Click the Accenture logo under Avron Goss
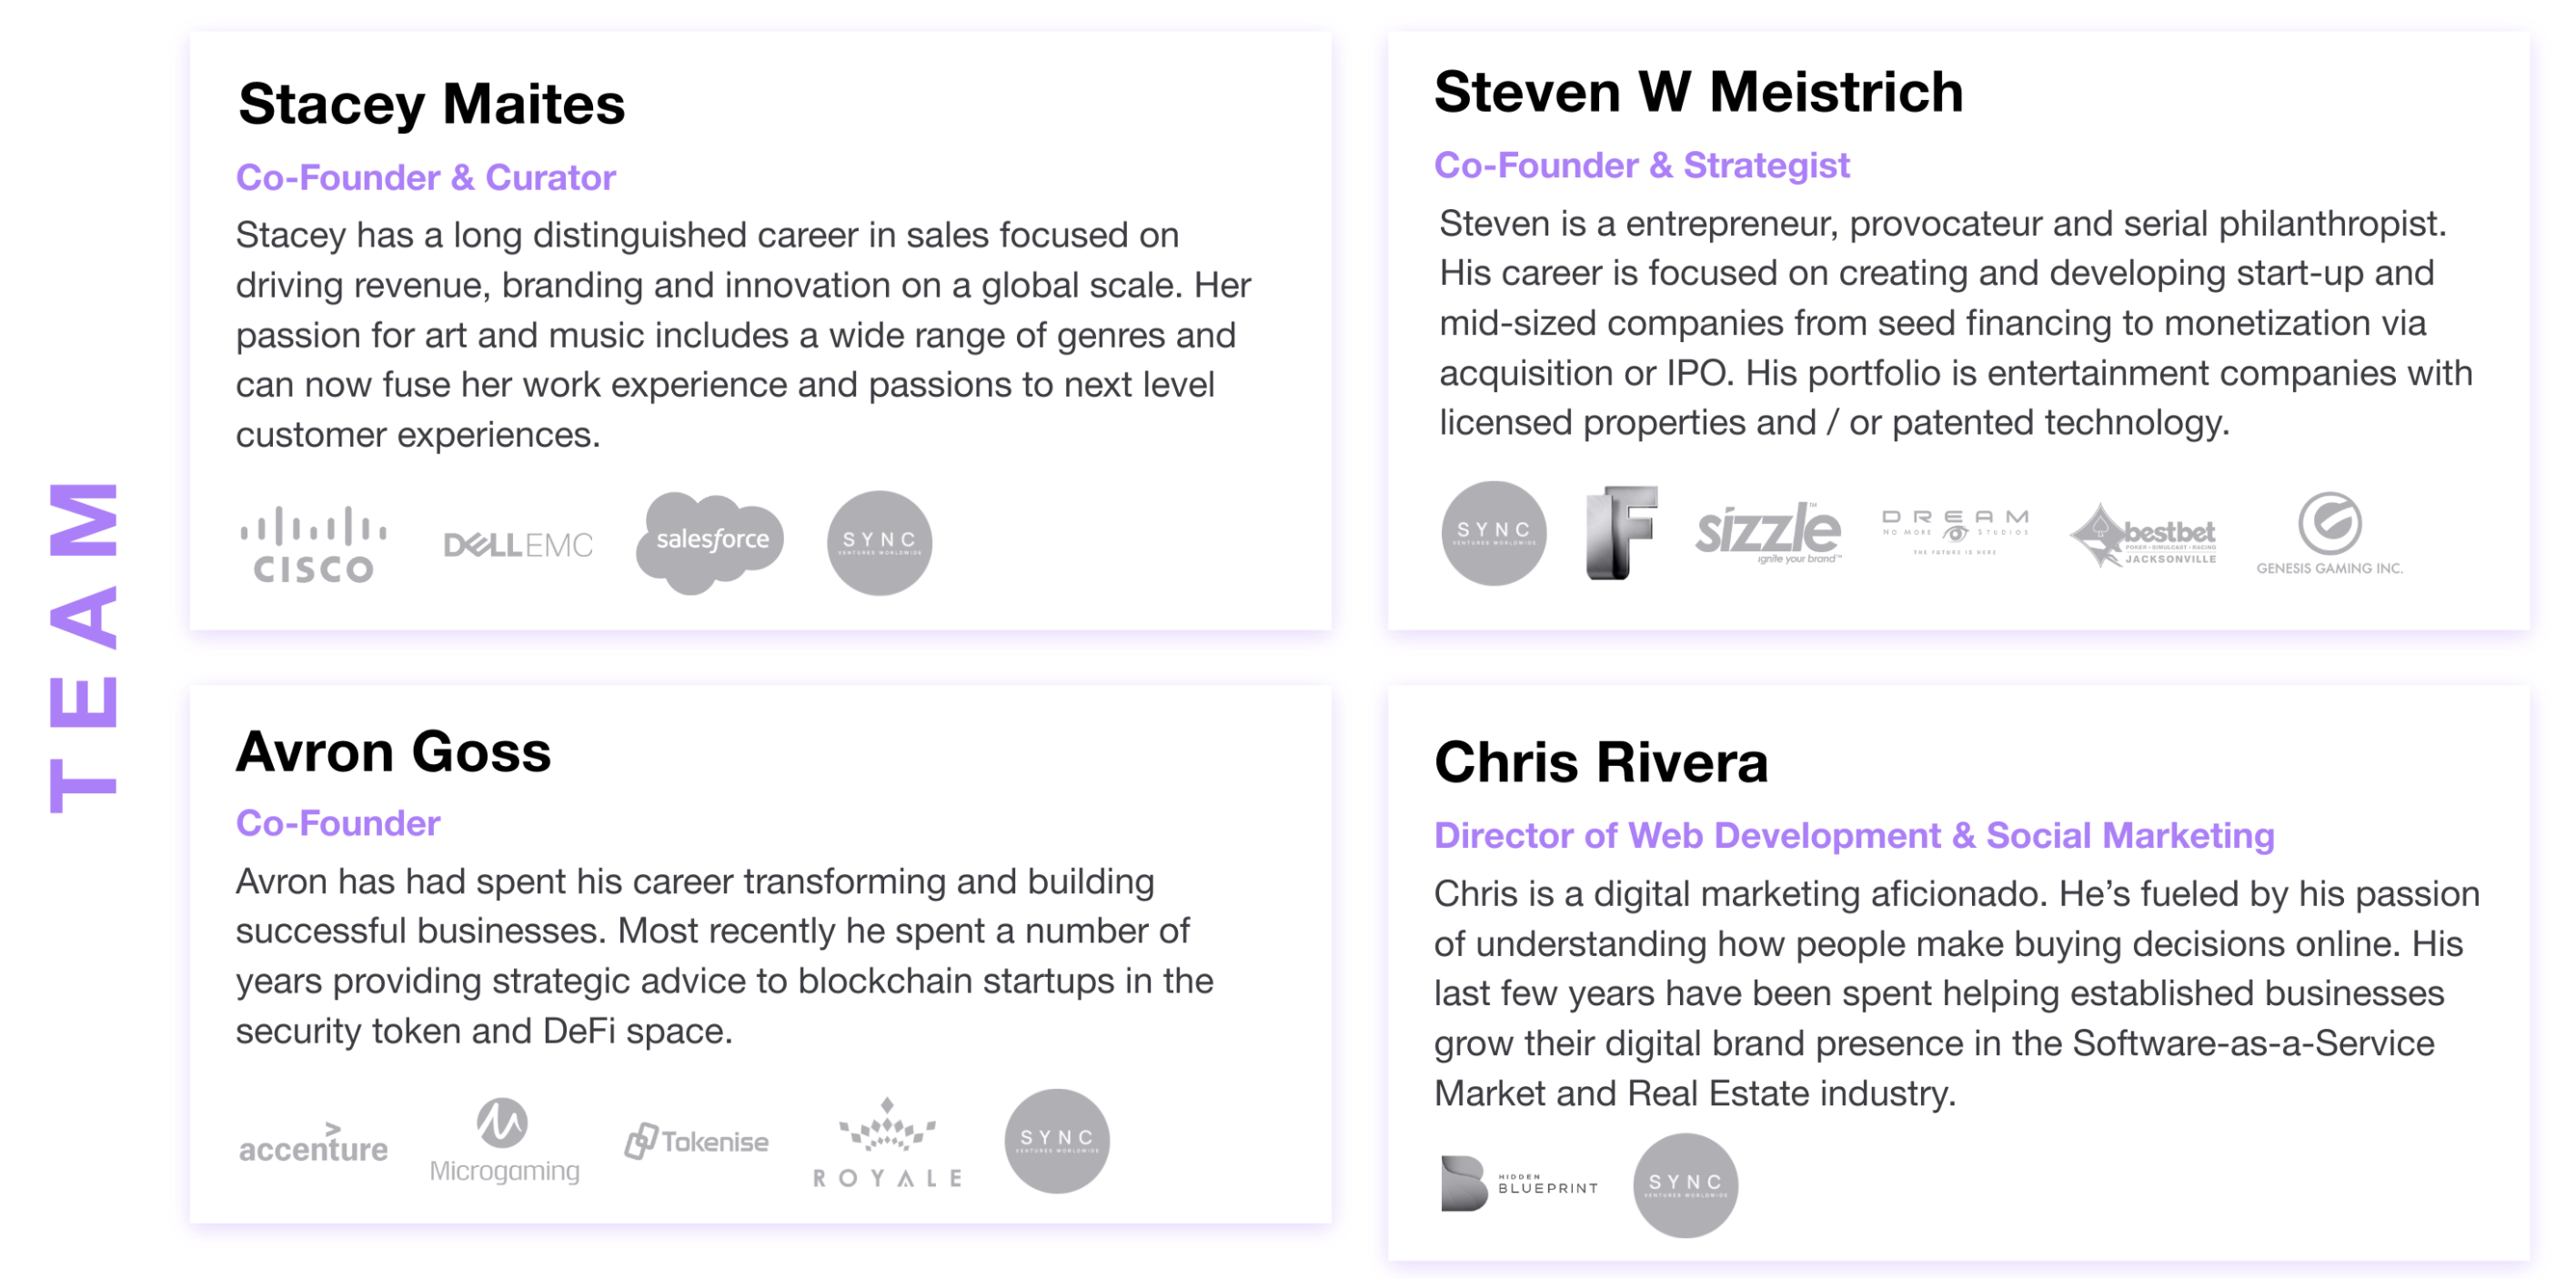2576x1279 pixels. 313,1145
